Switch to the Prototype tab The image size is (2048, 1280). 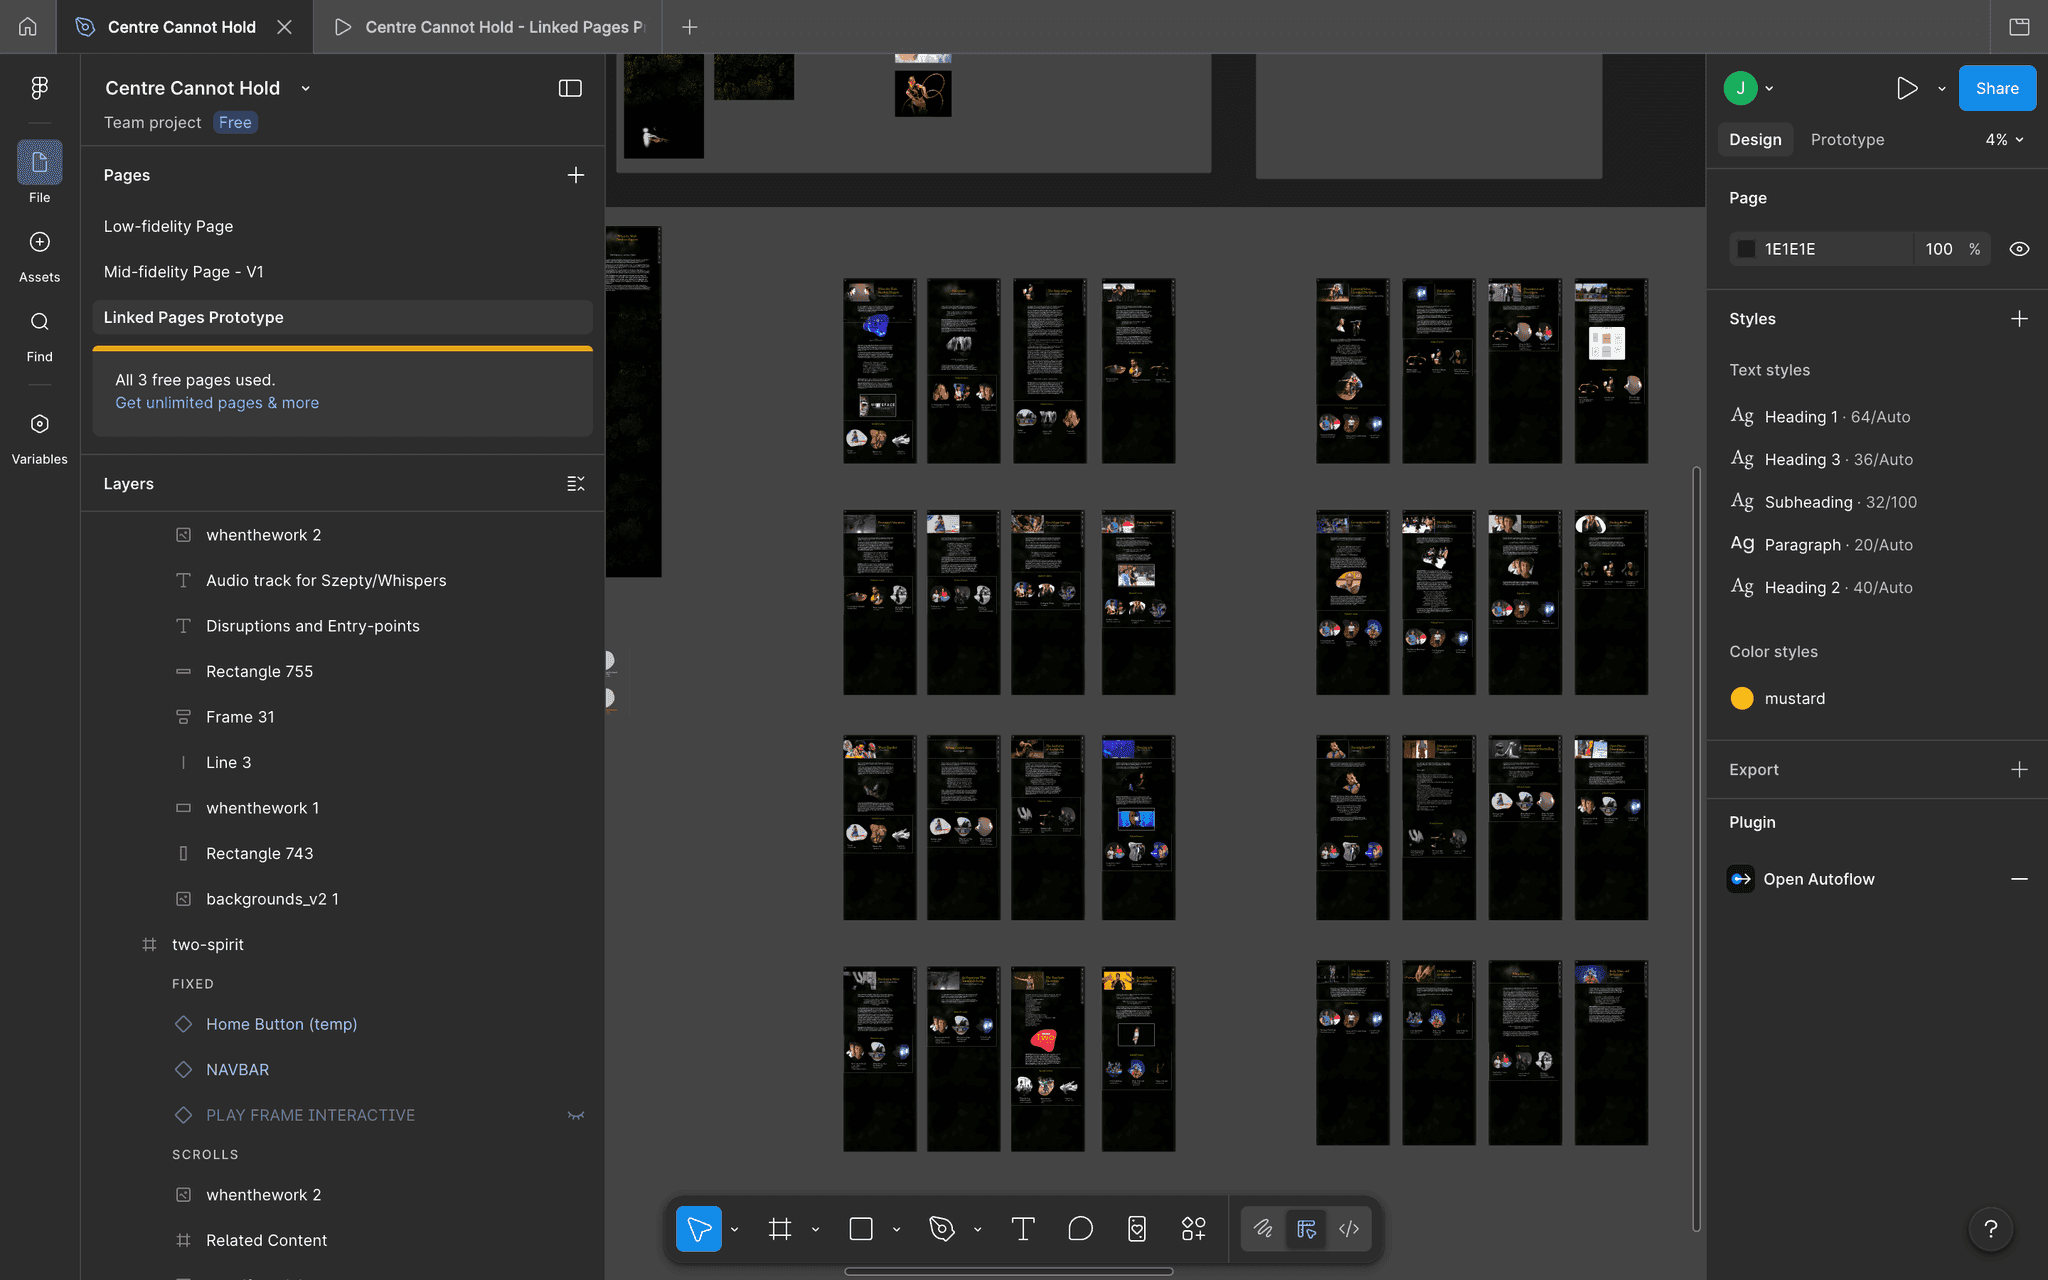pyautogui.click(x=1847, y=140)
